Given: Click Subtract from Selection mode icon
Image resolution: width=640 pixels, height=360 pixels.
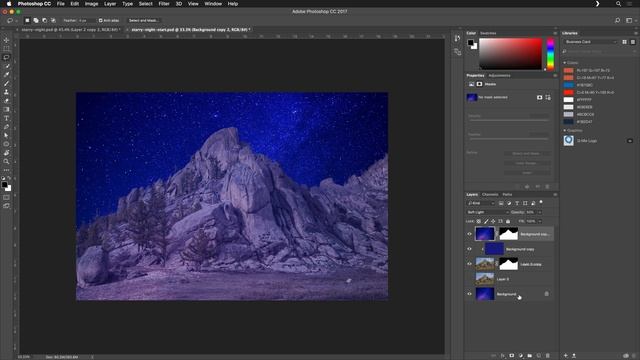Looking at the screenshot, I should click(x=44, y=20).
